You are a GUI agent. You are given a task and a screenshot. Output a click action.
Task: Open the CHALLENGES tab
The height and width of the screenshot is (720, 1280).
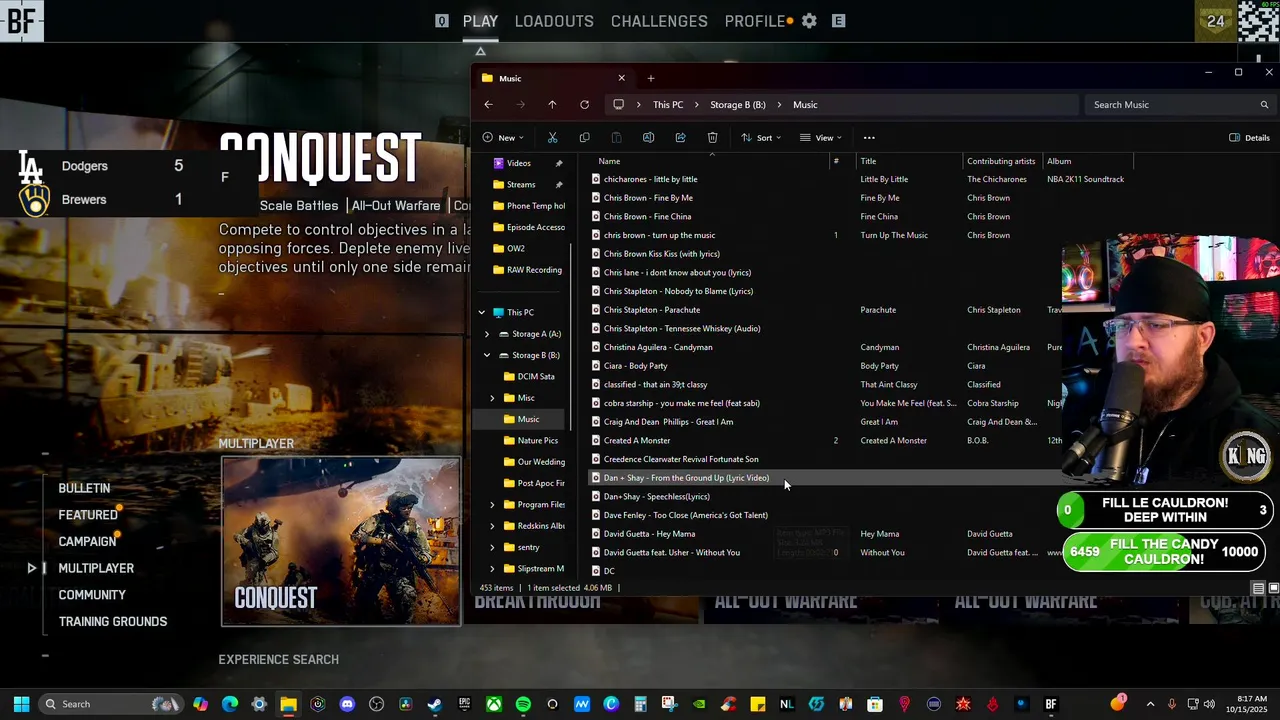click(659, 21)
